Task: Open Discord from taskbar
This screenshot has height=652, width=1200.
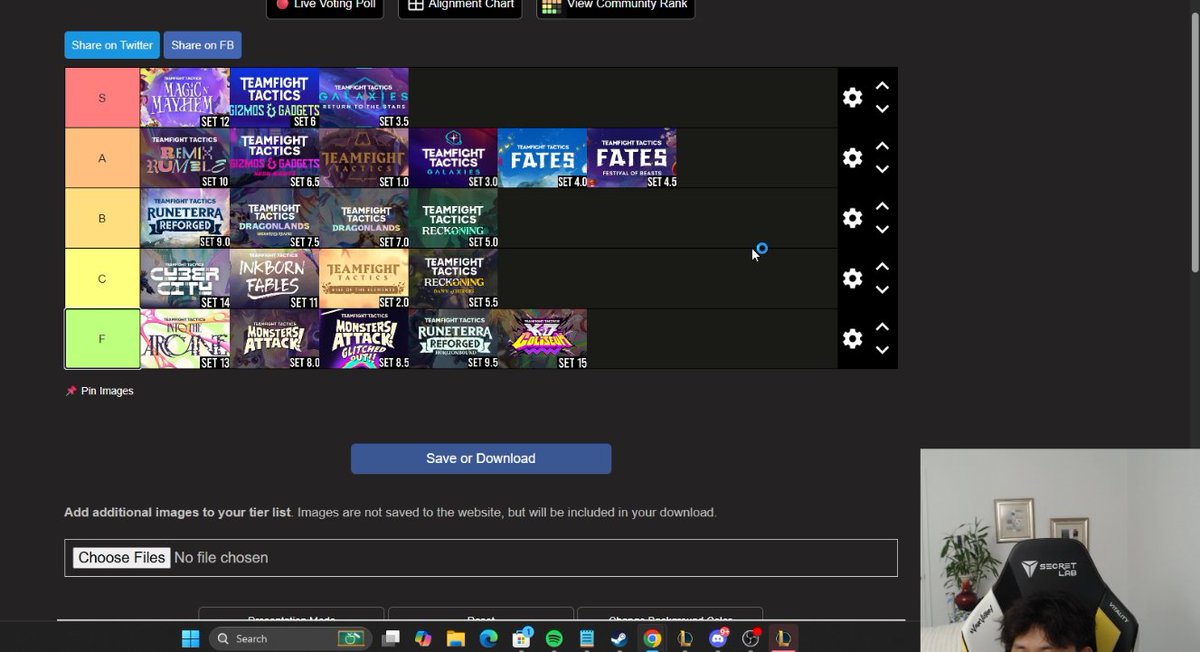Action: pos(717,638)
